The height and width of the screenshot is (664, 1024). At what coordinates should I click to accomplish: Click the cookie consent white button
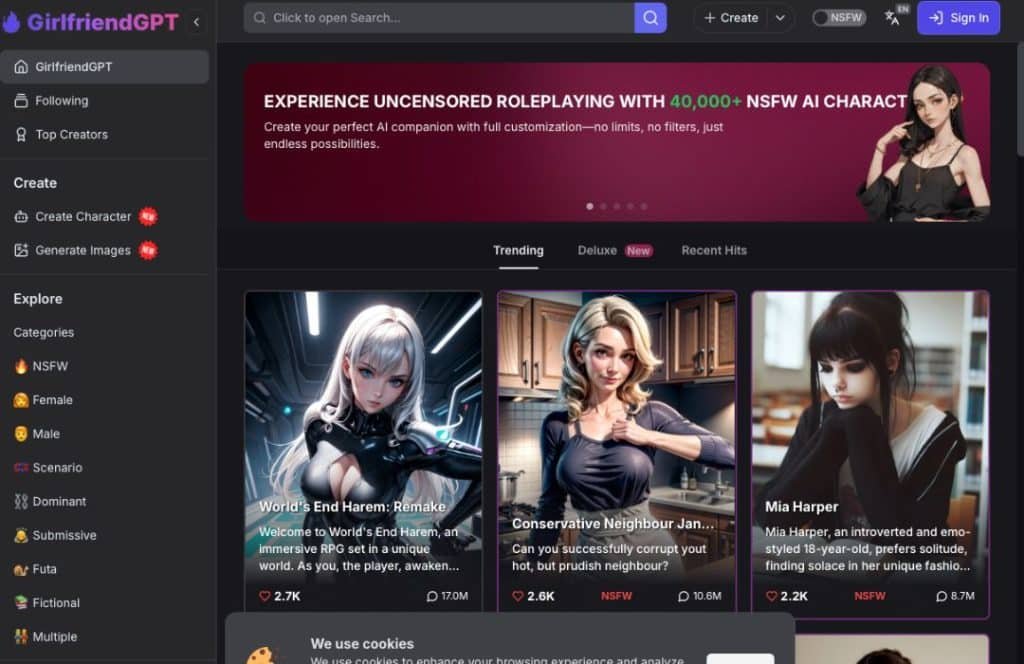(740, 658)
